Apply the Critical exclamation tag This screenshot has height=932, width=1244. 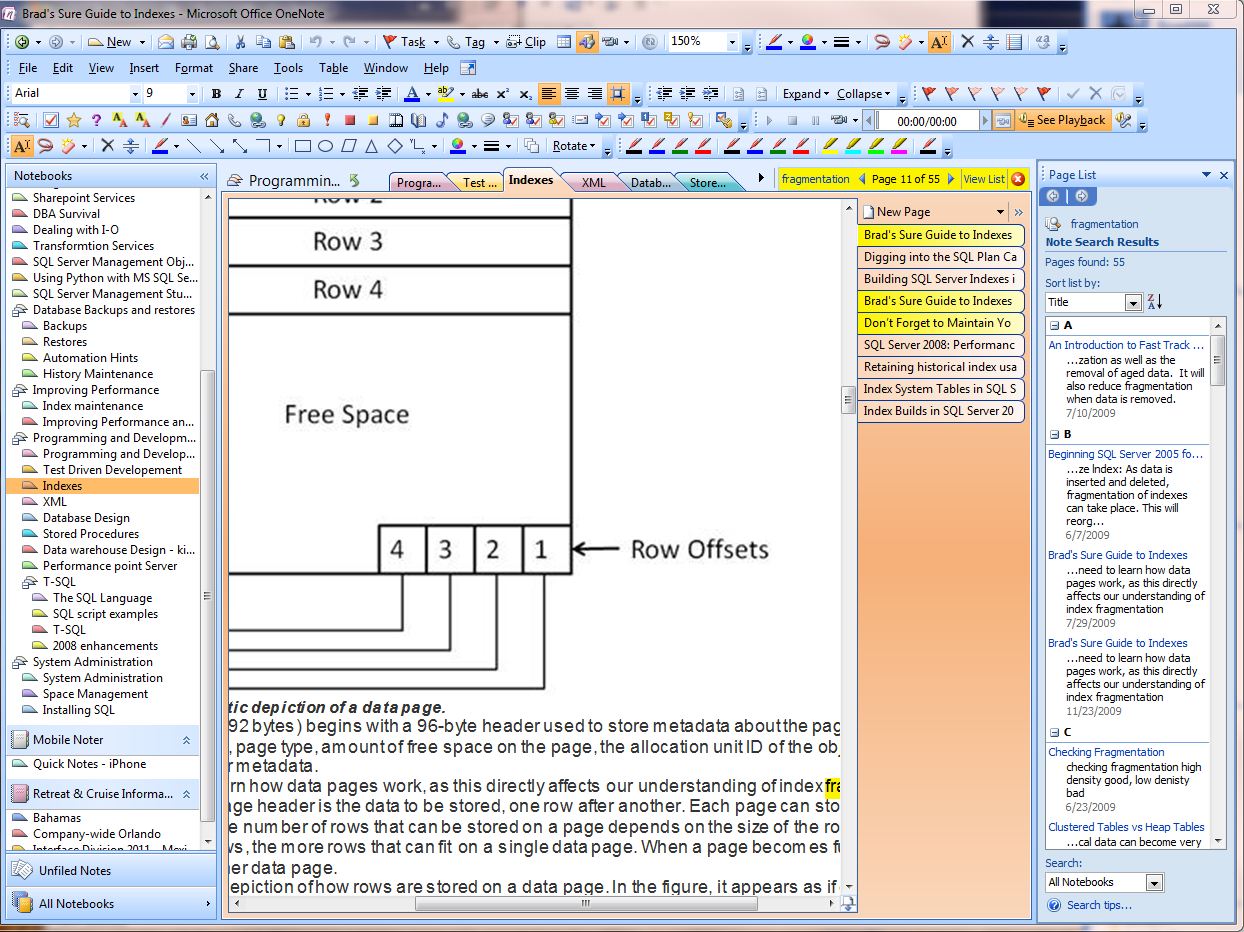click(327, 120)
